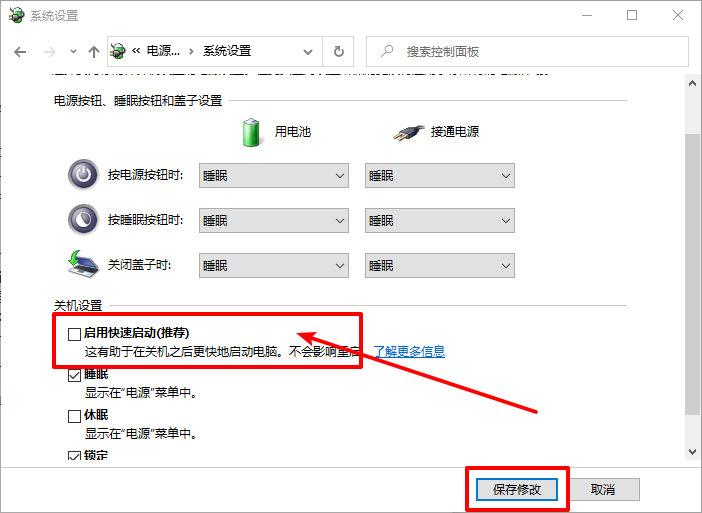Click 系统设置 breadcrumb in address bar

point(227,51)
